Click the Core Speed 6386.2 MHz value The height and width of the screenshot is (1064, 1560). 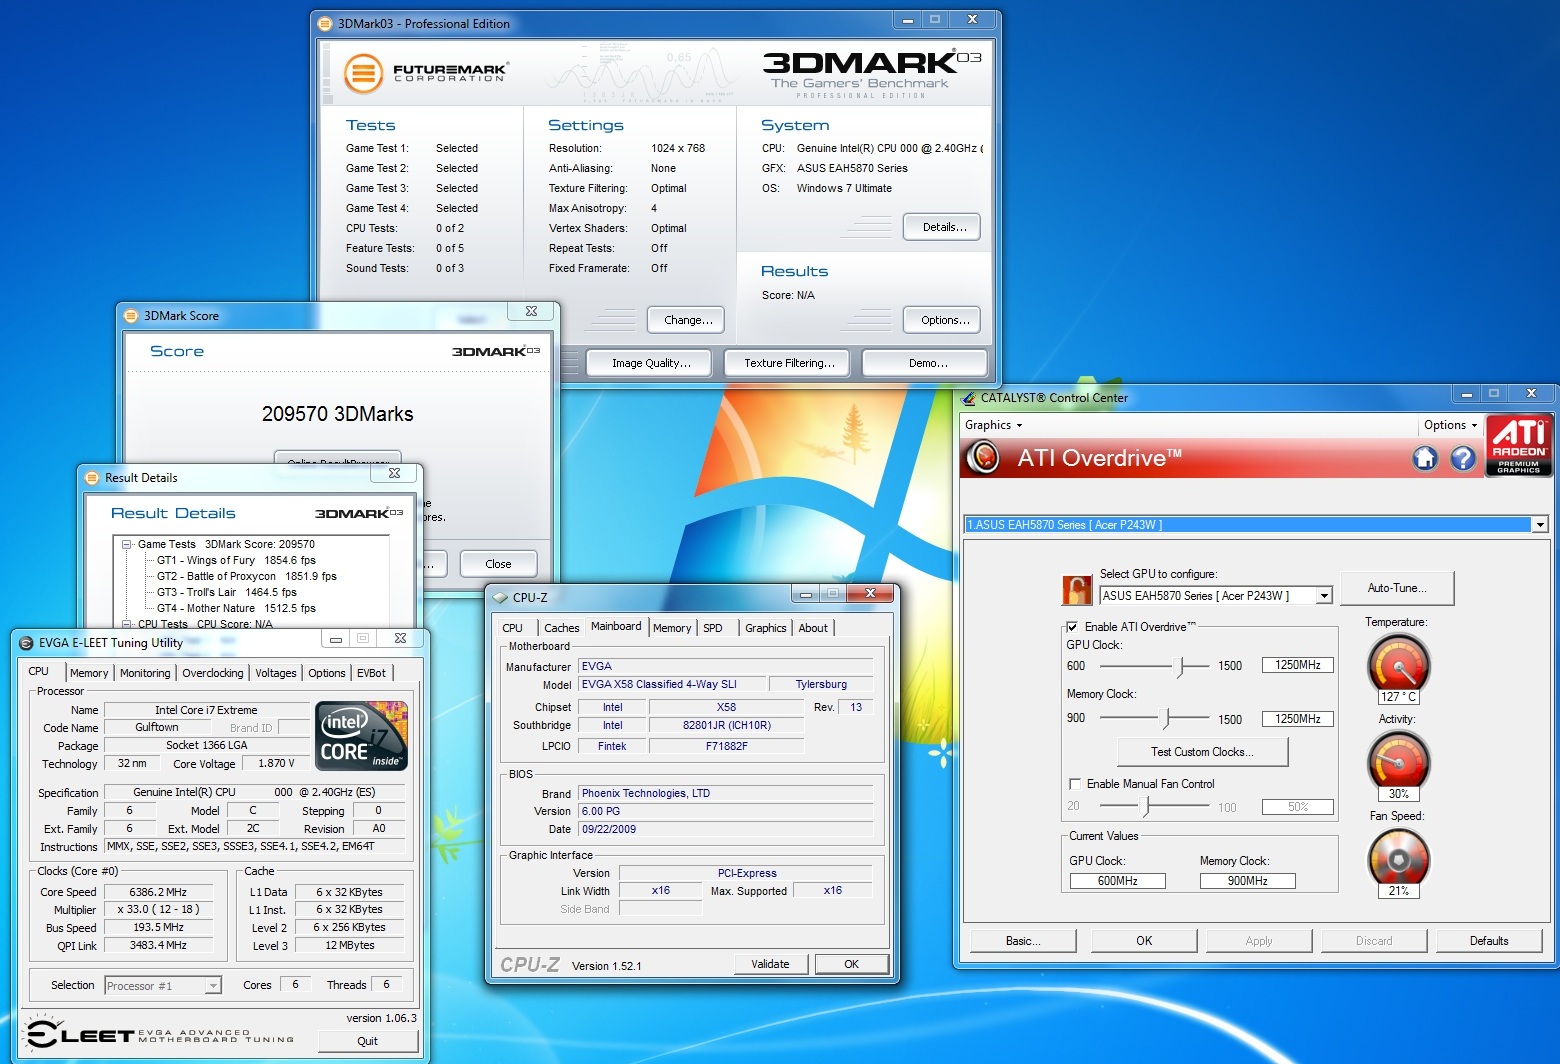(x=158, y=892)
